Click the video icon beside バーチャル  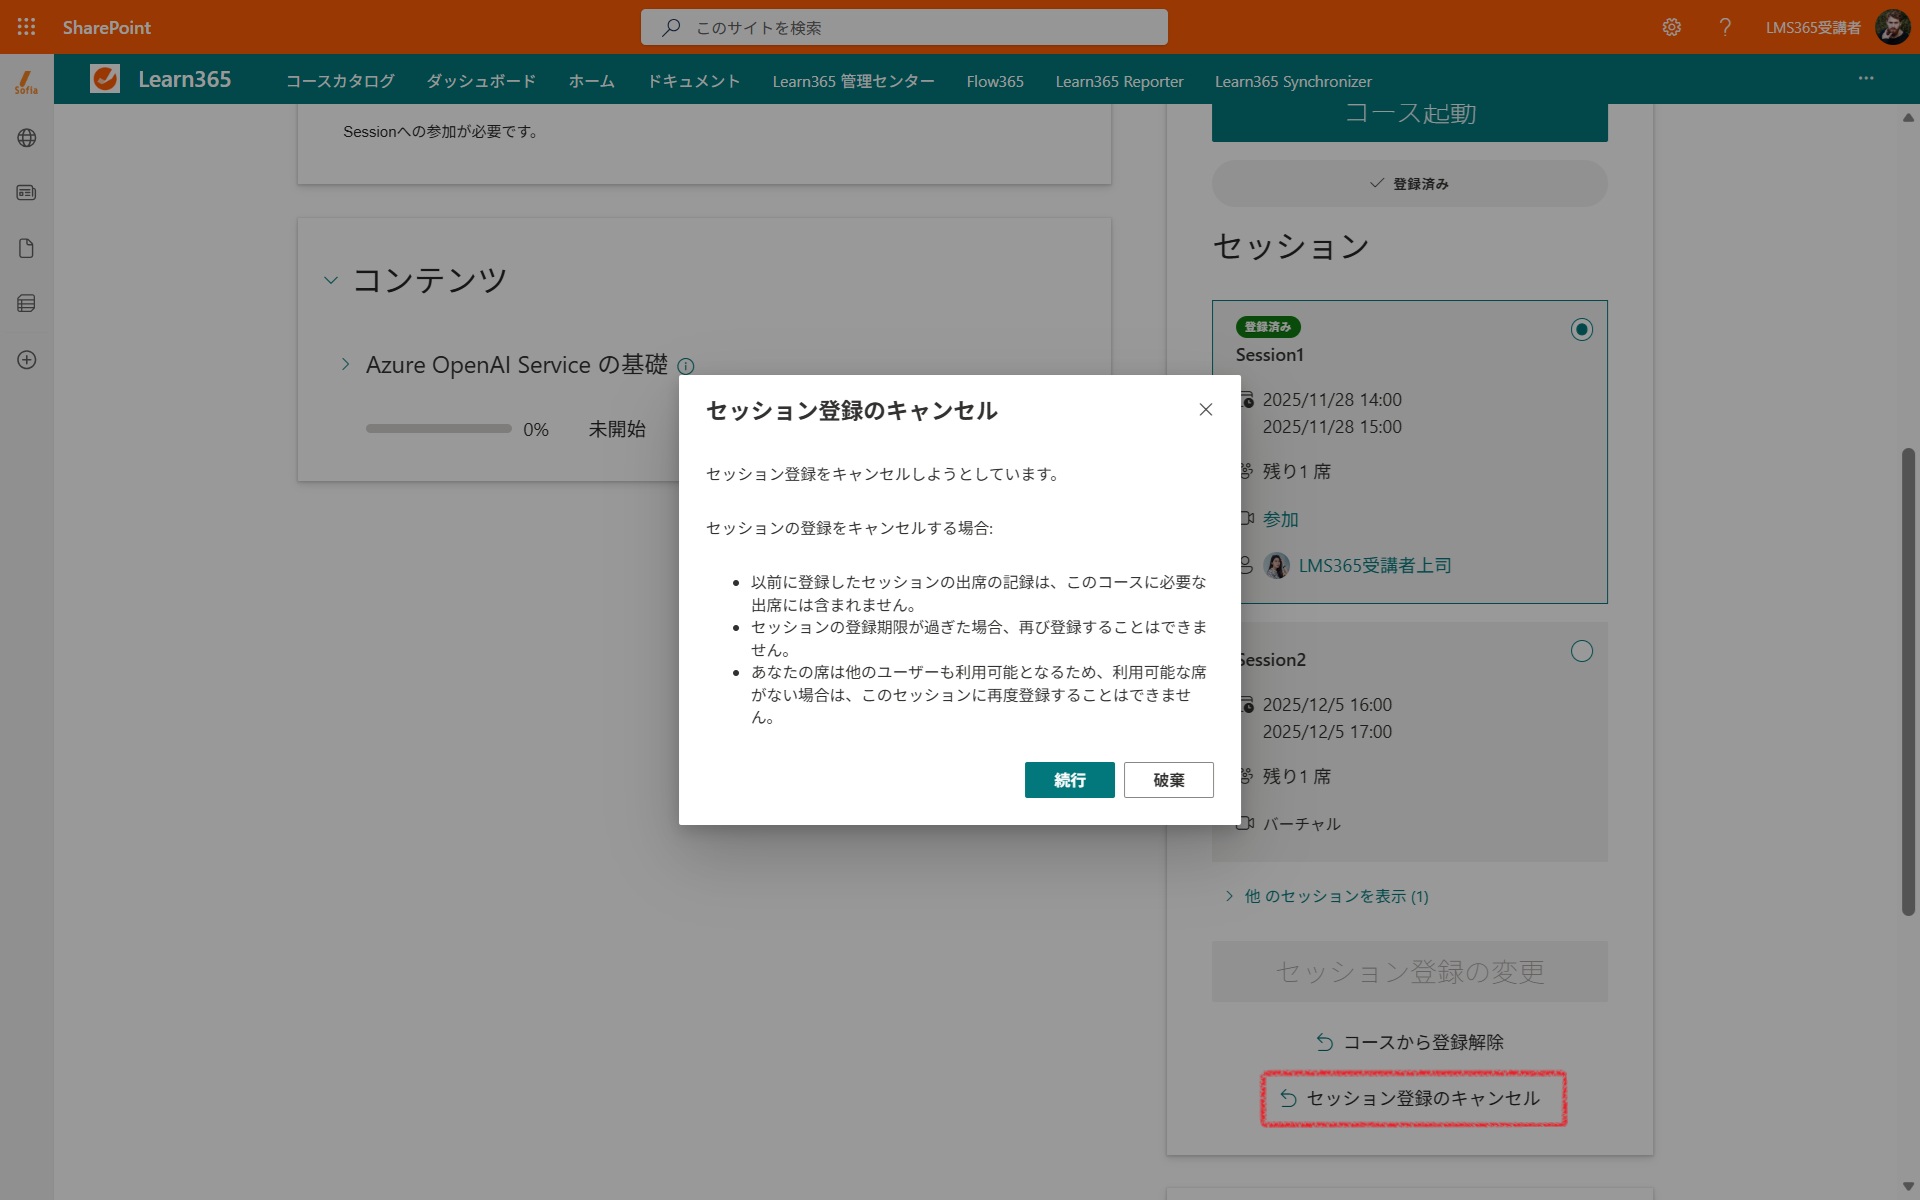point(1246,823)
